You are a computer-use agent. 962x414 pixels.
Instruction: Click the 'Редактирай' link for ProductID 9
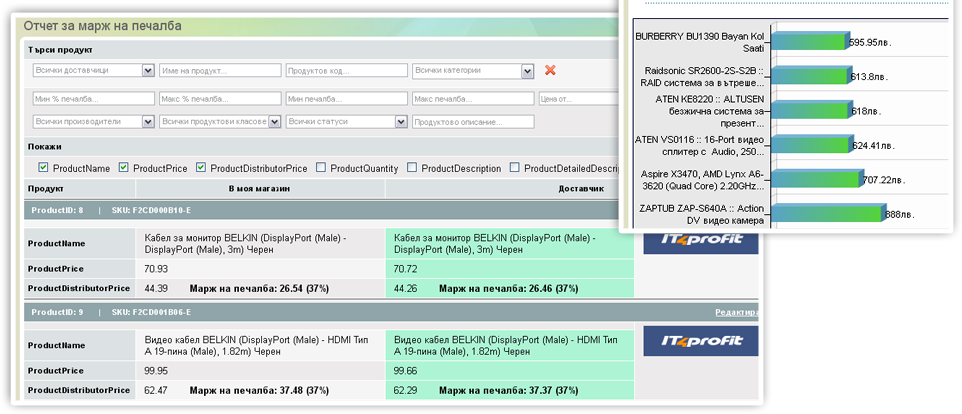[x=735, y=312]
